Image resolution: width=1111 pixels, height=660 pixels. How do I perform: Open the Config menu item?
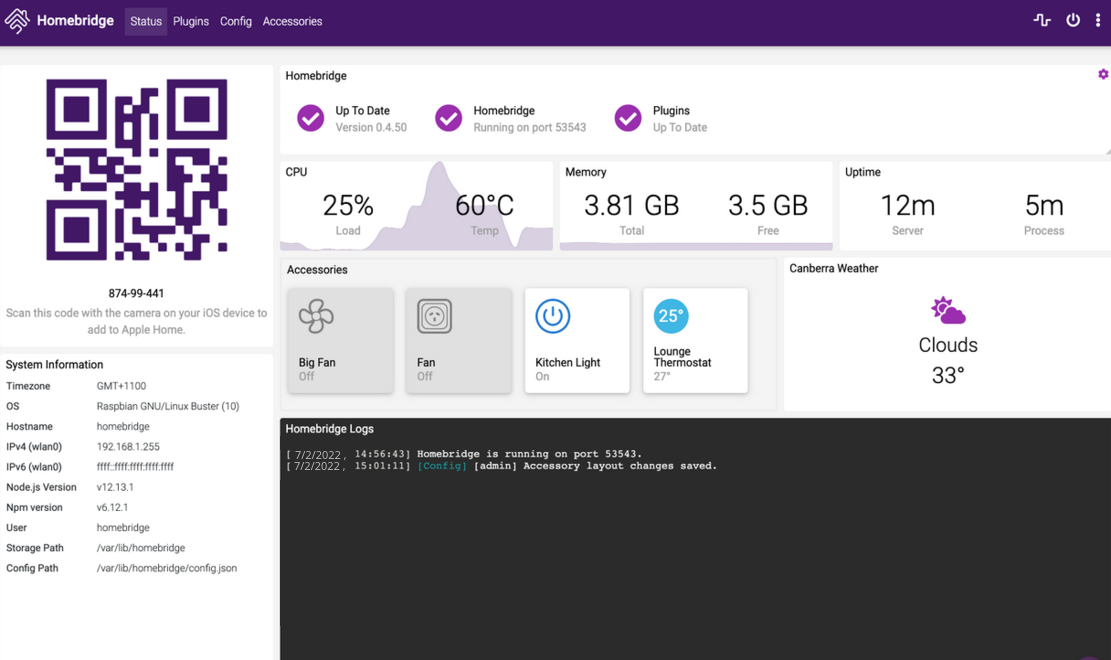(236, 21)
